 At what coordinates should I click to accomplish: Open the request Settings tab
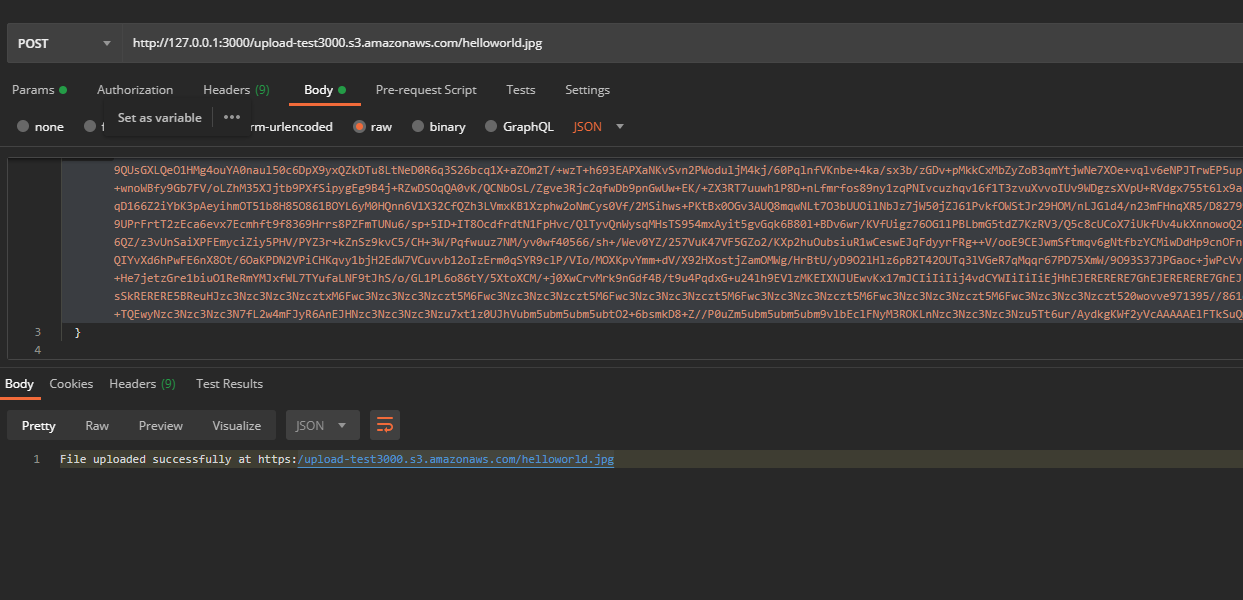tap(587, 90)
